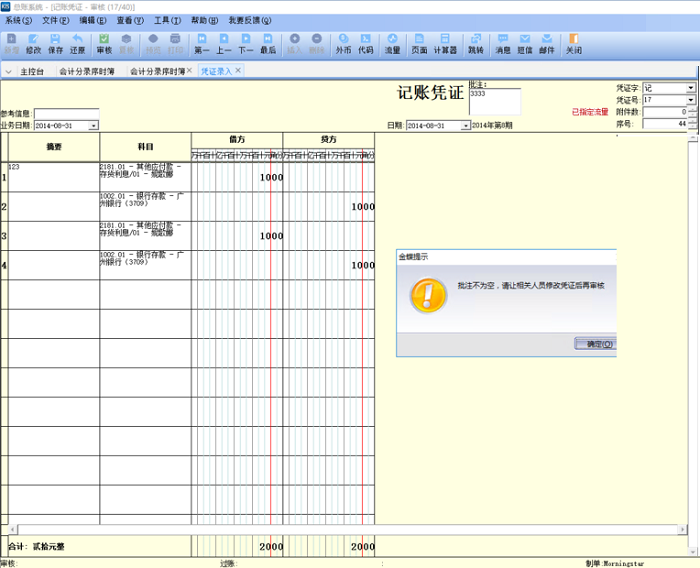The height and width of the screenshot is (568, 700).
Task: Open the 业务日期 date dropdown
Action: point(93,126)
